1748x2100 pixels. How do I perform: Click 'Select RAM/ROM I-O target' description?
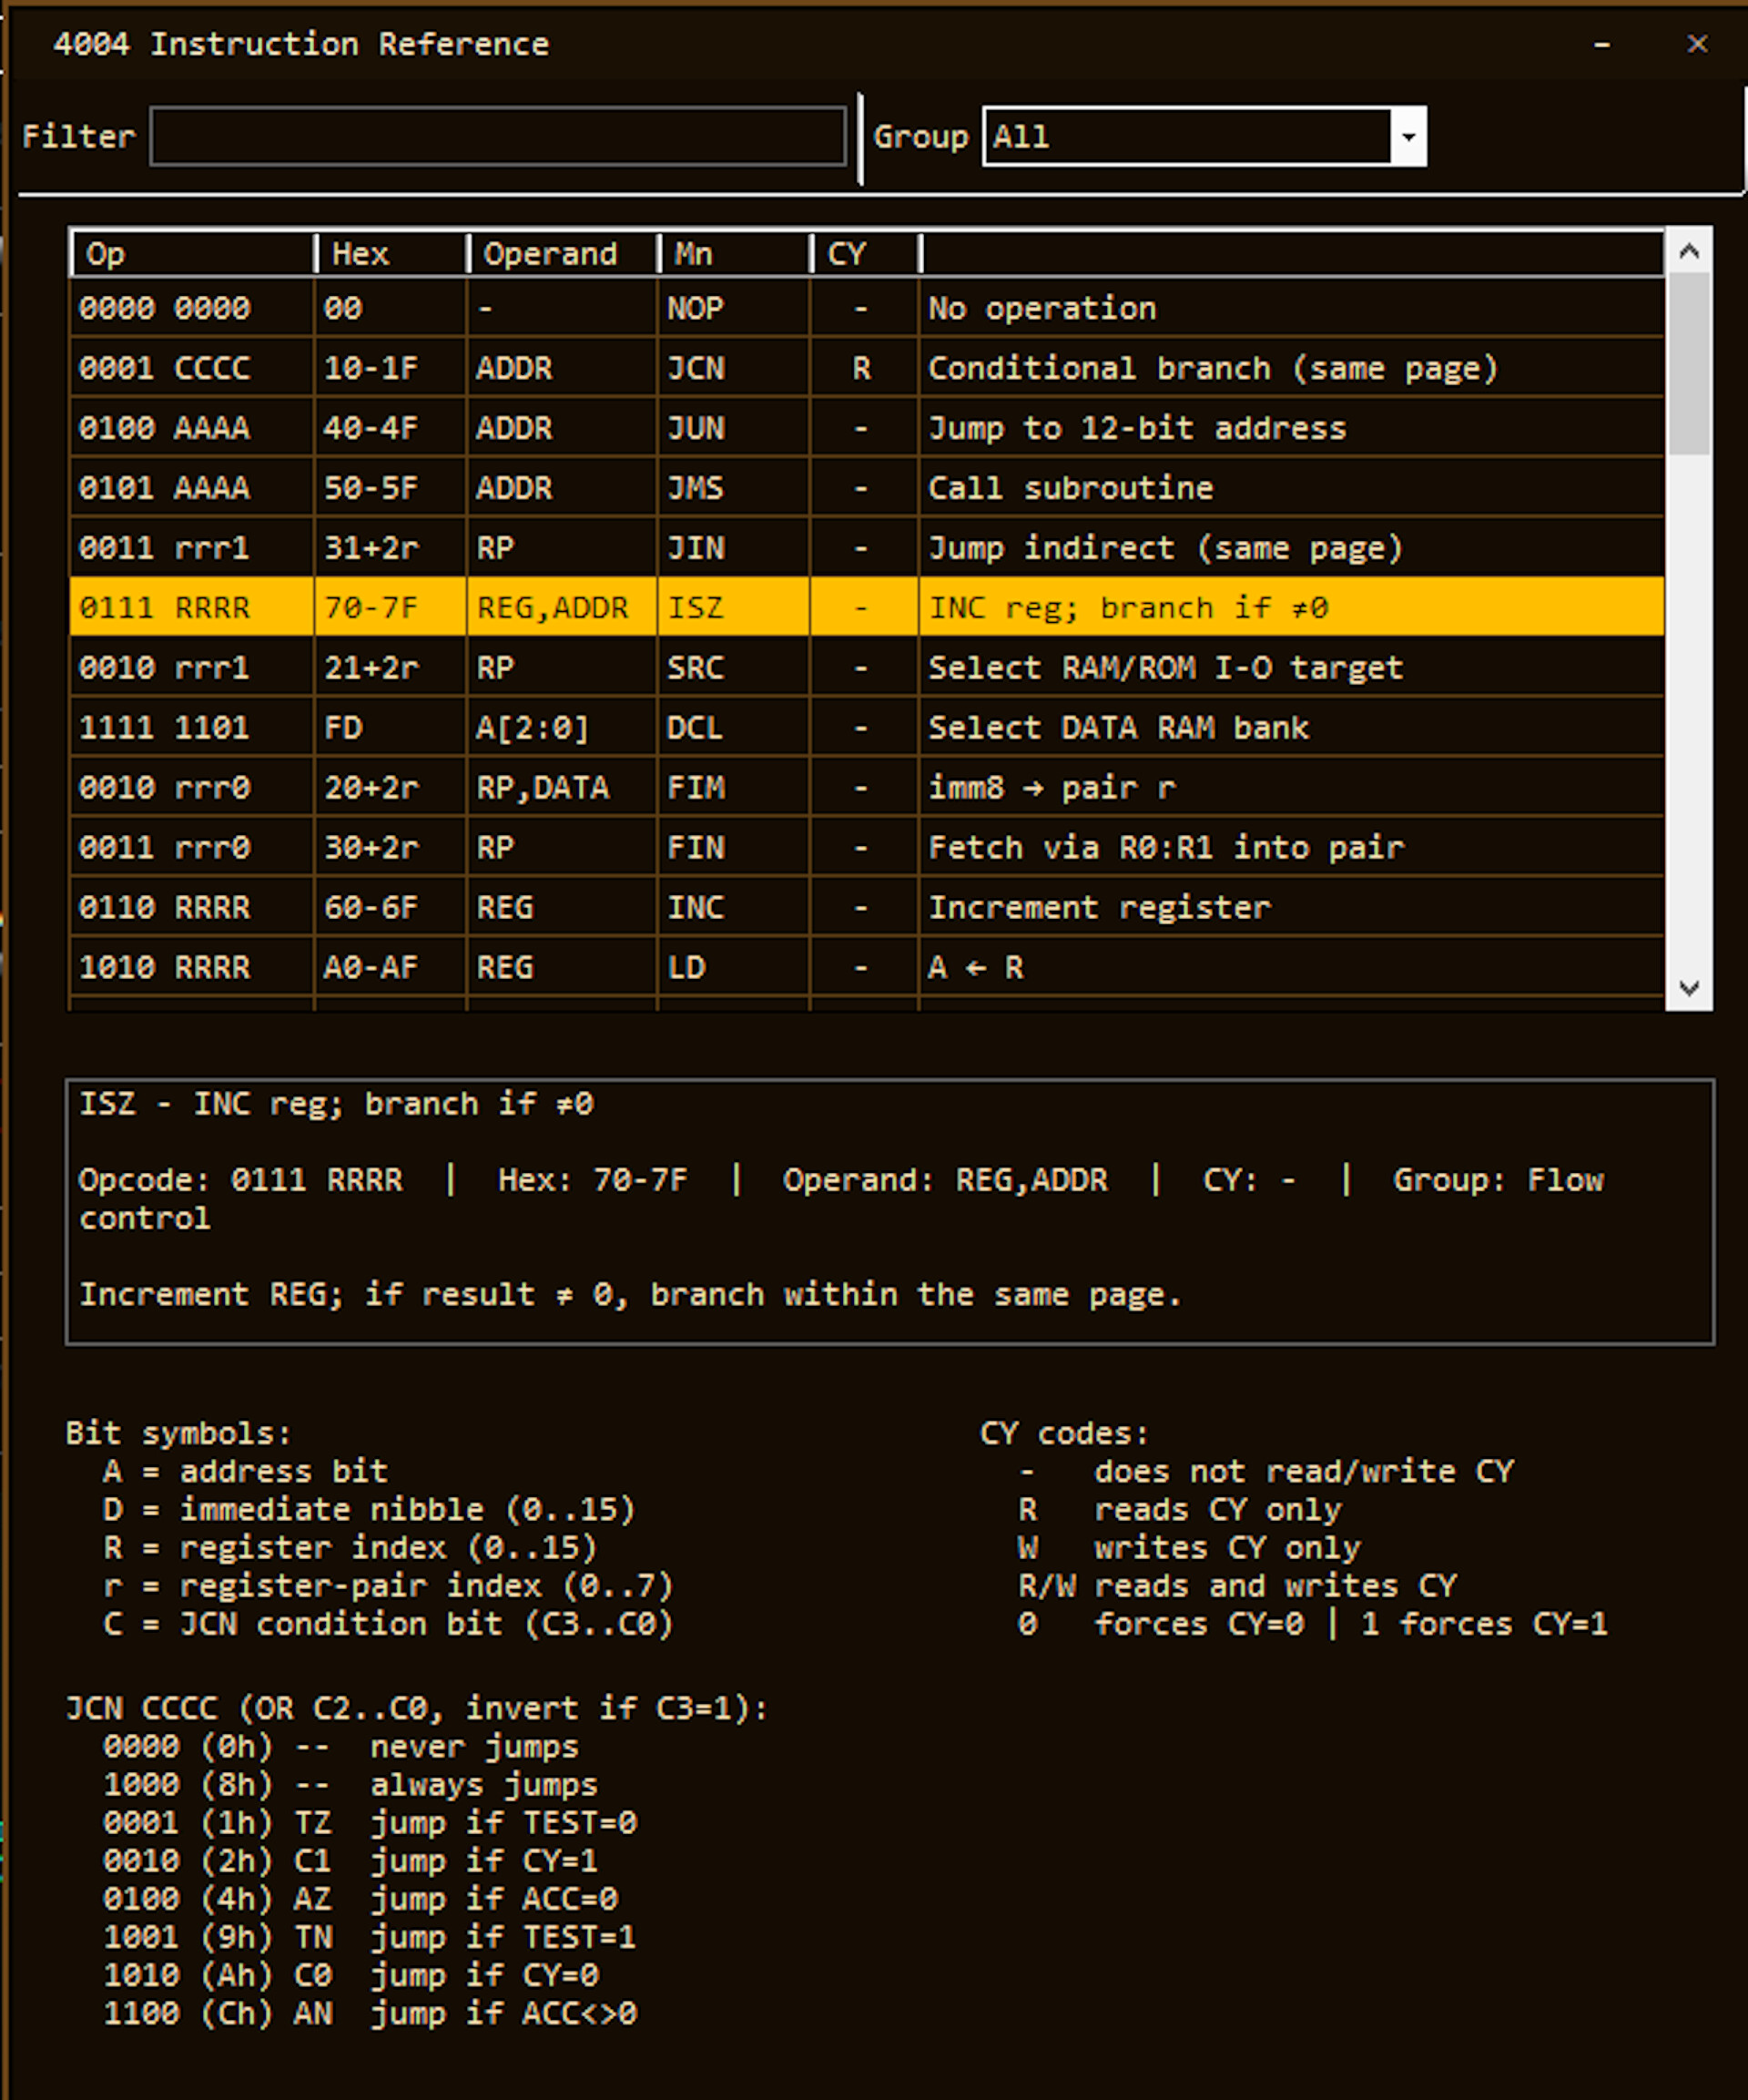[1291, 667]
